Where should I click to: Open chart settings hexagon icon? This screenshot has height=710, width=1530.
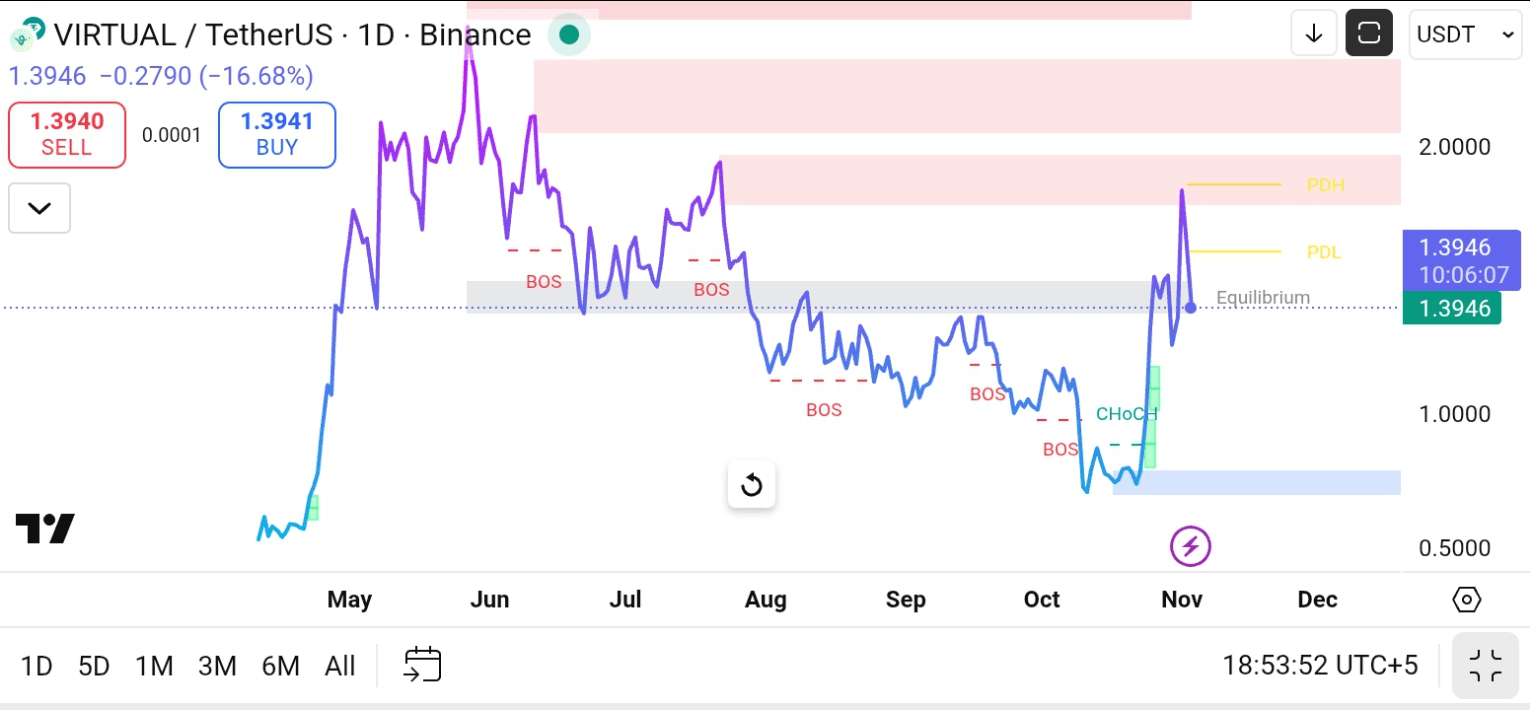point(1466,600)
